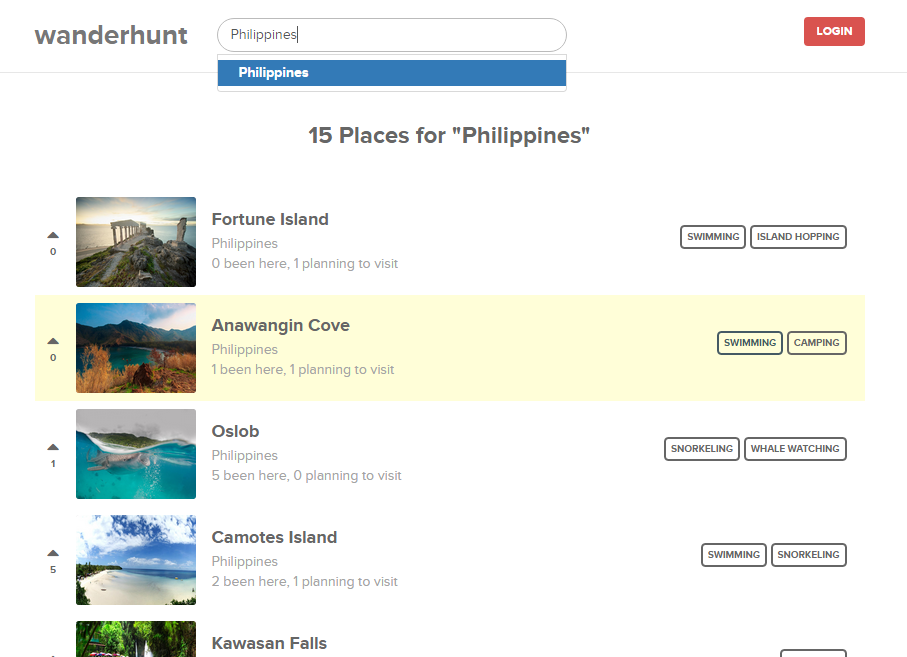Click Camotes Island's SNORKELING tag
Image resolution: width=907 pixels, height=657 pixels.
point(809,554)
